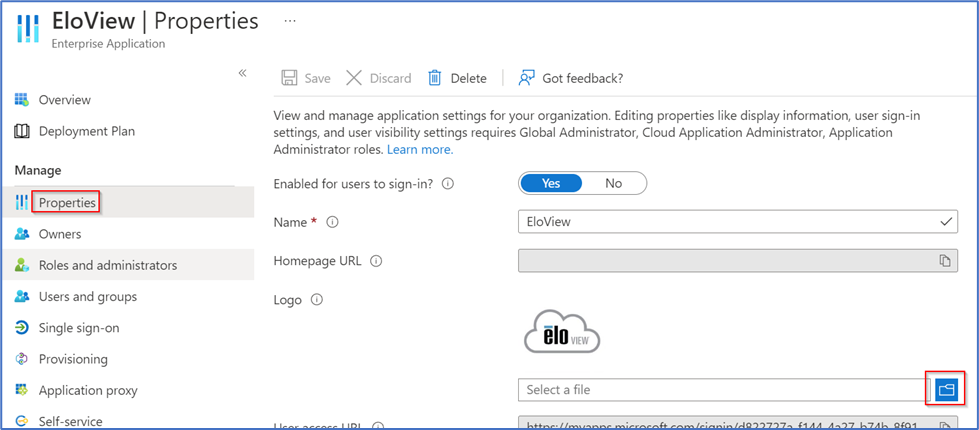
Task: Open Application proxy settings
Action: click(88, 391)
